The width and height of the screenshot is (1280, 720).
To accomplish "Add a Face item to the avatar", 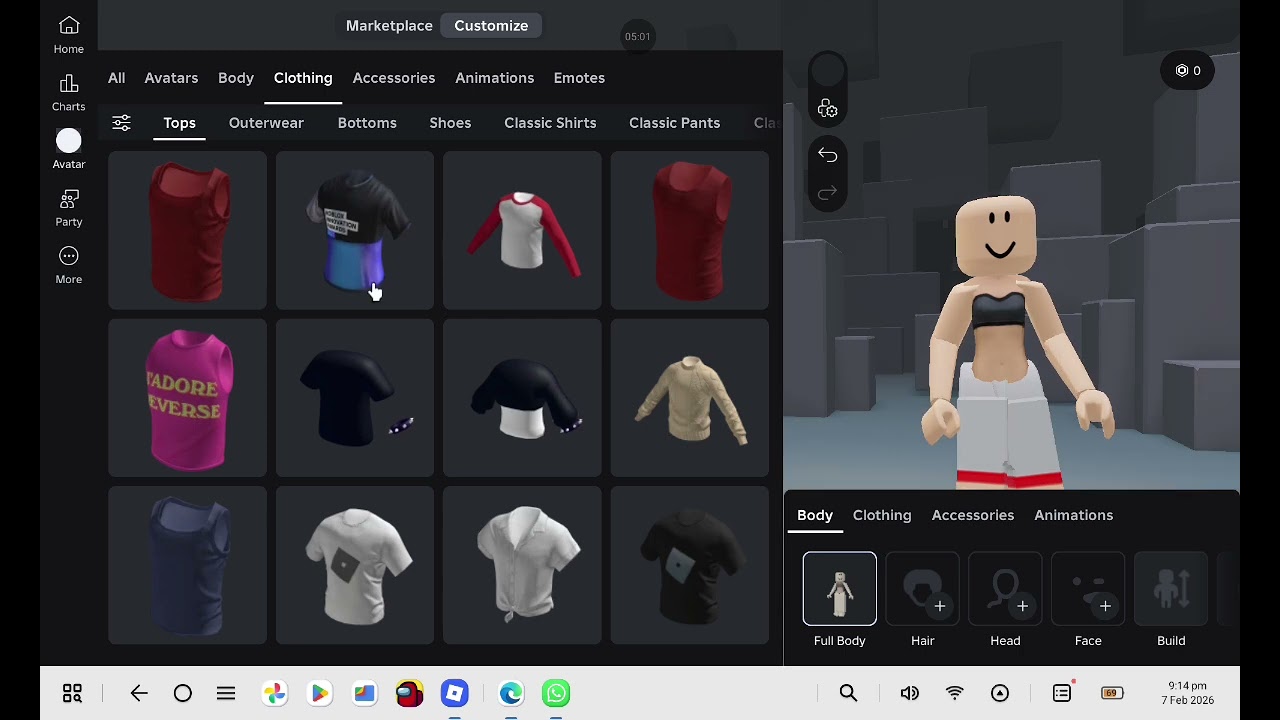I will tap(1088, 589).
